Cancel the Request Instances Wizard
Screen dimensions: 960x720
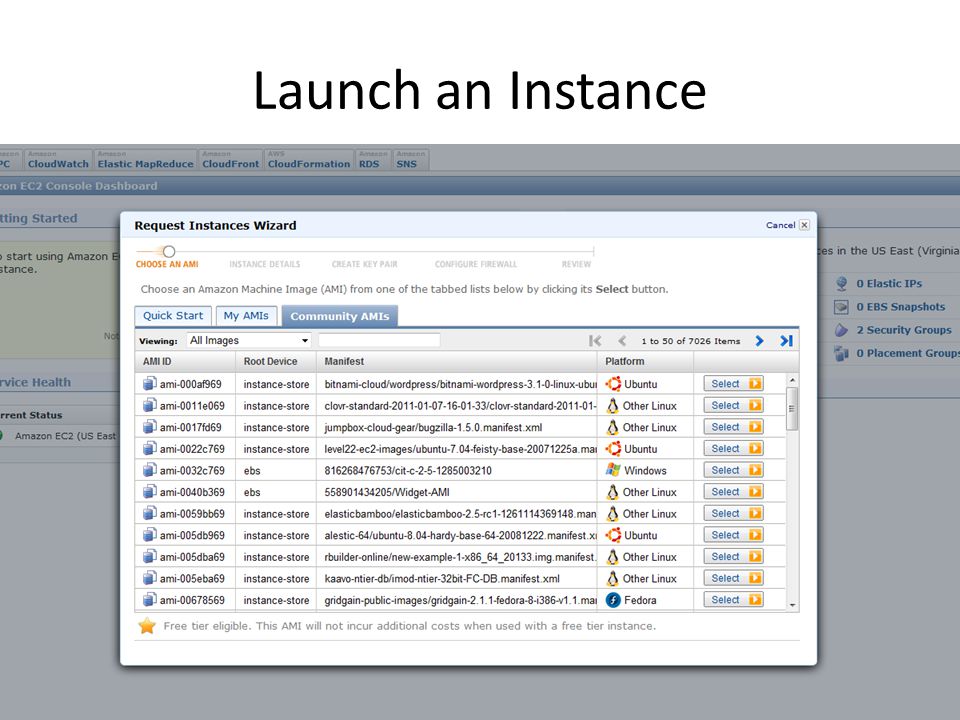point(787,225)
